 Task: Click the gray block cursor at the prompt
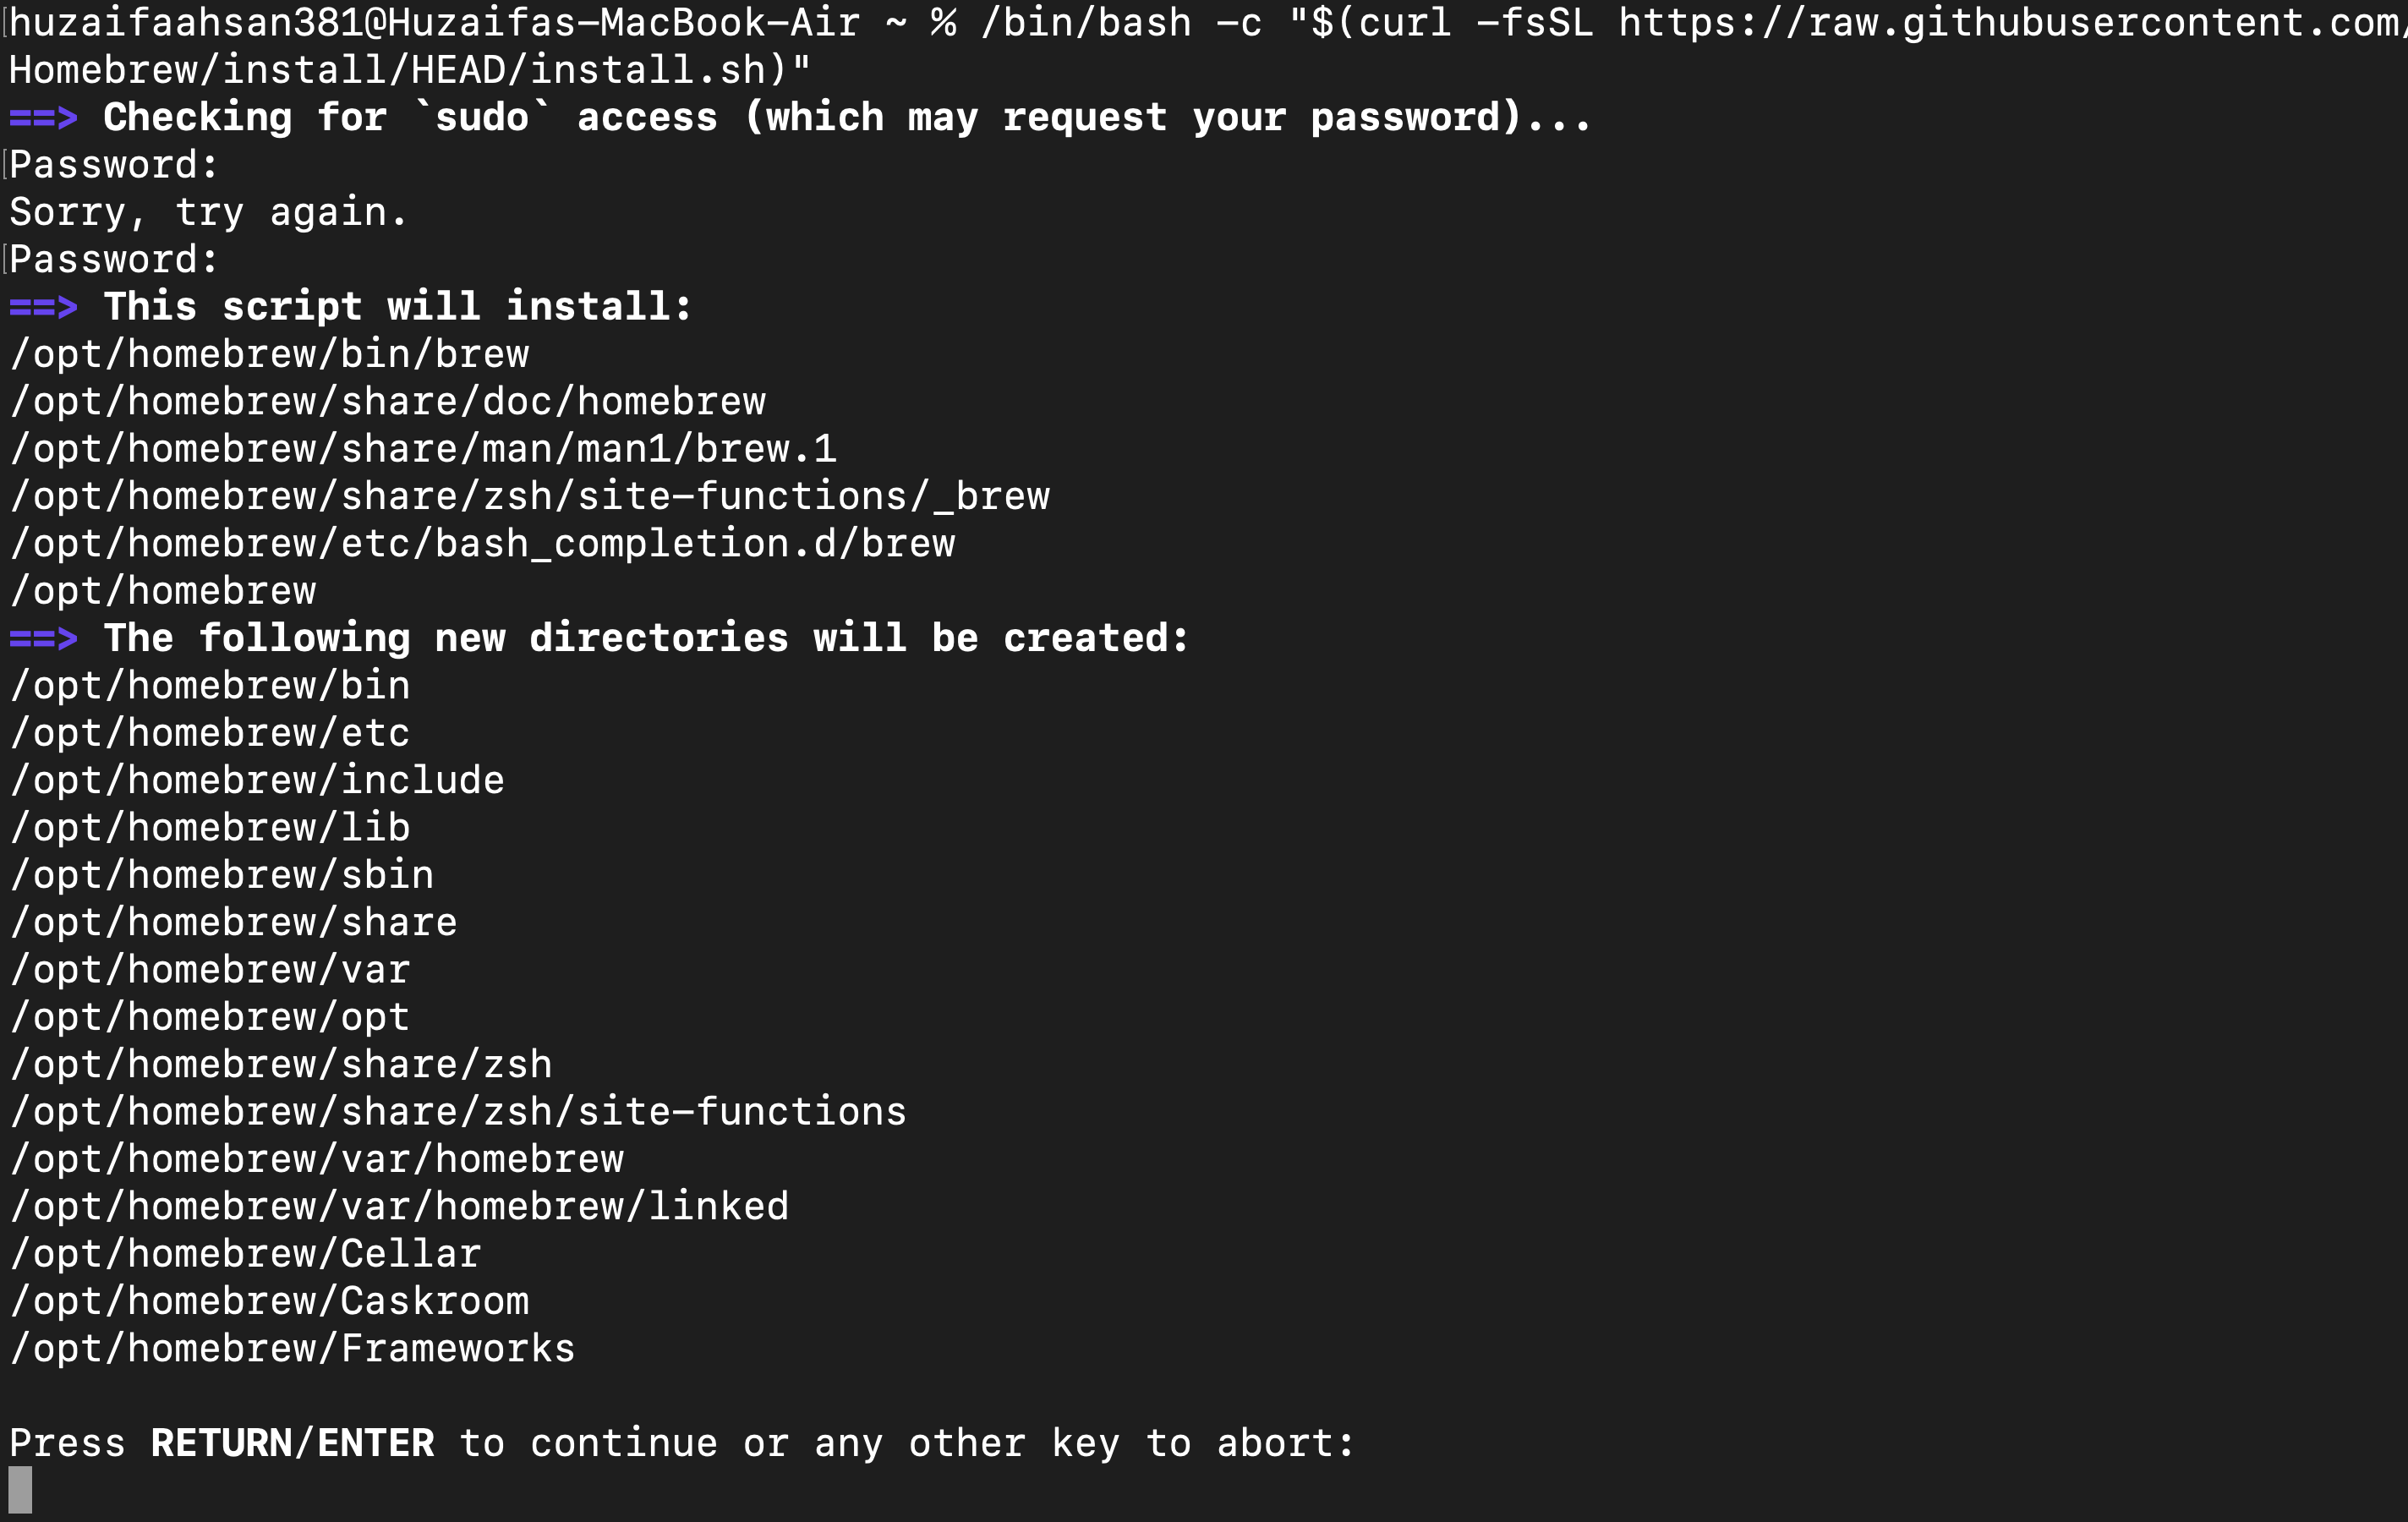pos(20,1490)
